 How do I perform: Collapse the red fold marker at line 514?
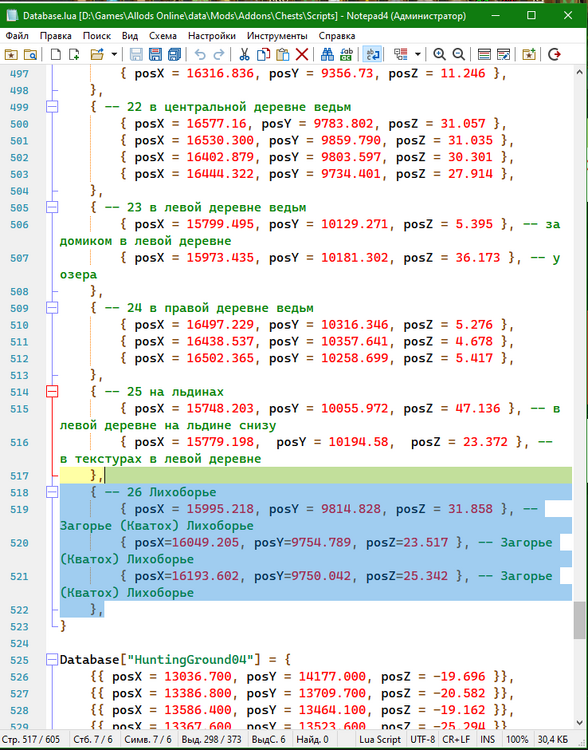(x=52, y=392)
